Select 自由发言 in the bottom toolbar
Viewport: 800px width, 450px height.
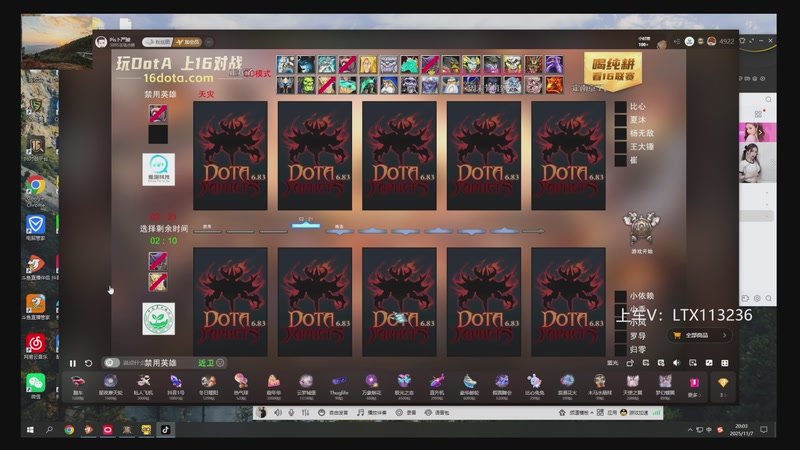[334, 412]
